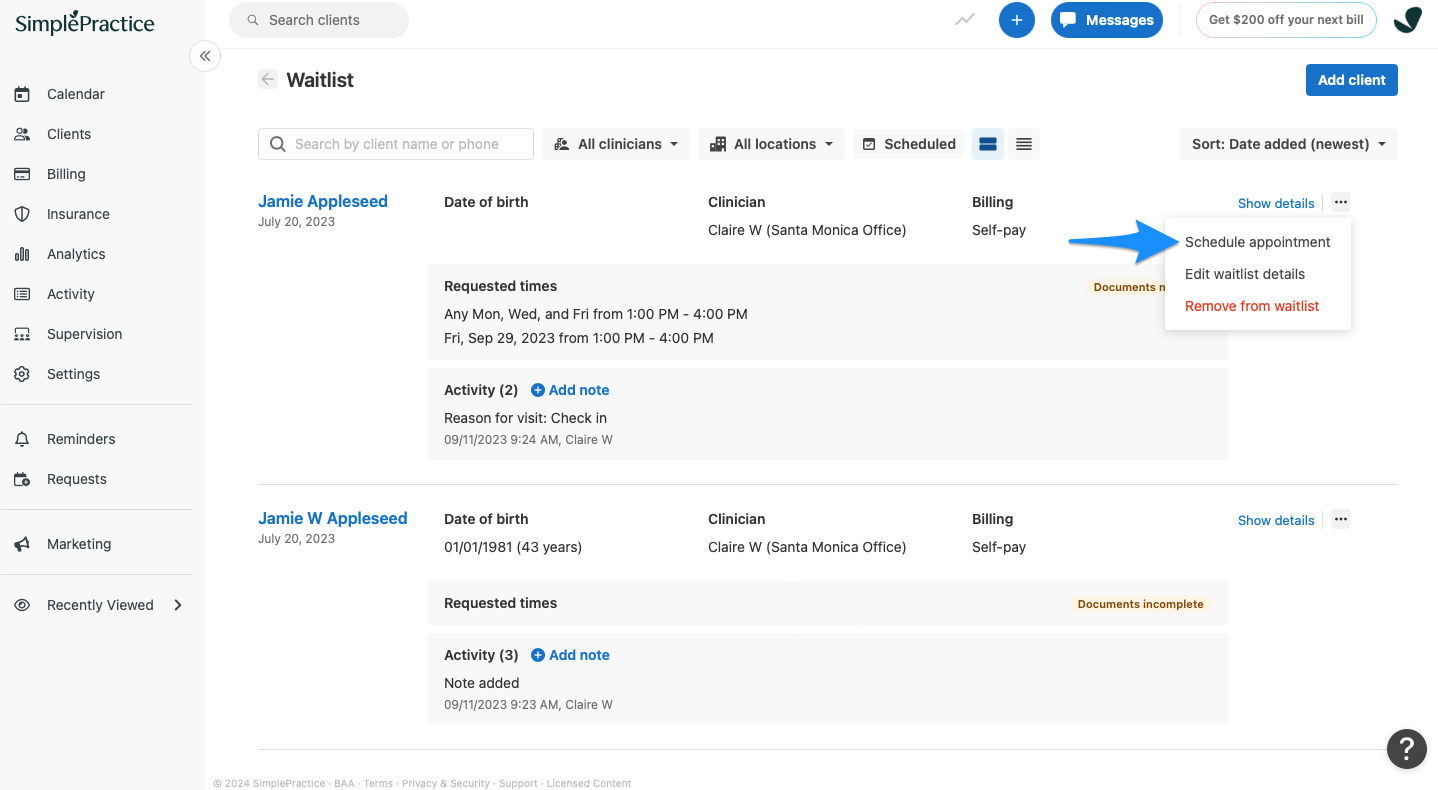Go to Insurance in the sidebar

point(78,214)
